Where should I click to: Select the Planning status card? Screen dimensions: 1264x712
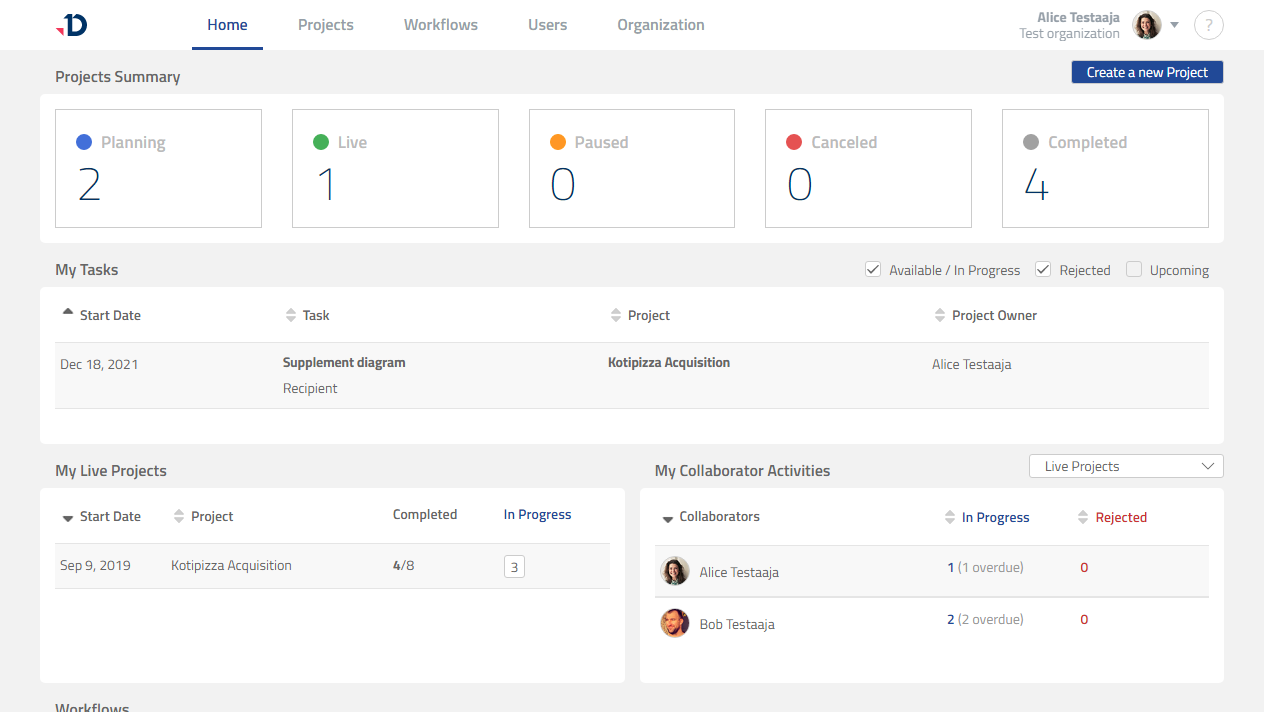point(158,168)
